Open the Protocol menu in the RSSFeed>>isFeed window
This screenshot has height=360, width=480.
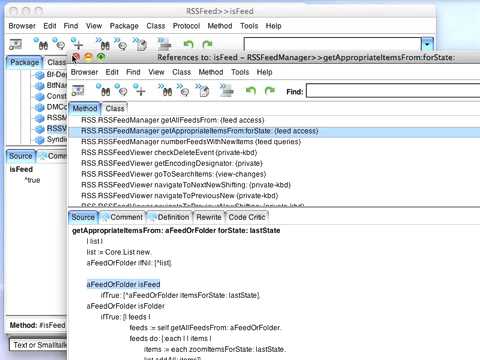coord(186,26)
